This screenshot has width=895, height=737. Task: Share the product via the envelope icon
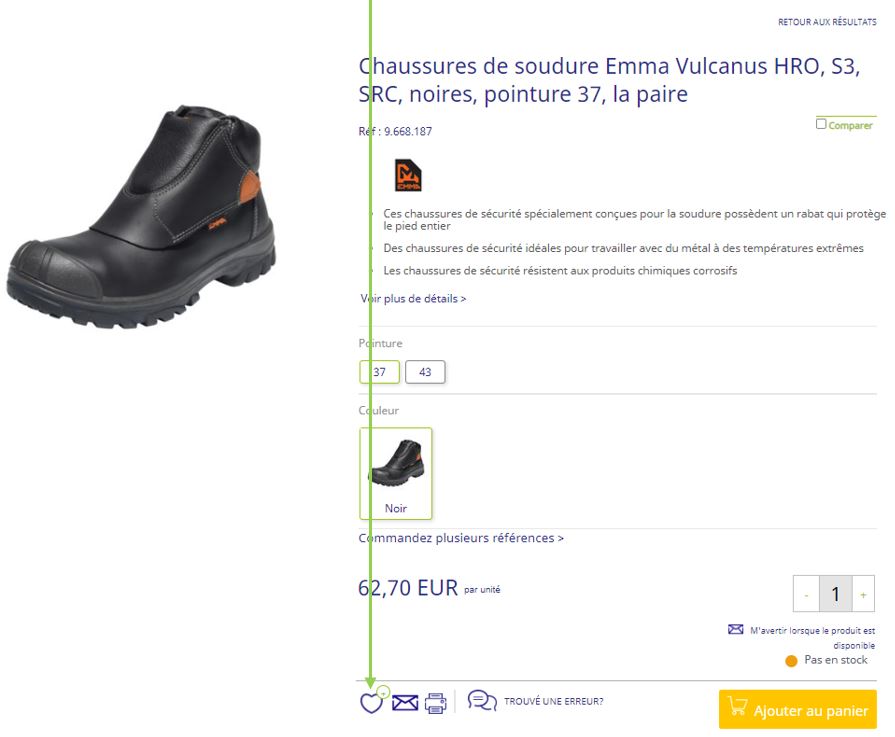click(x=405, y=703)
